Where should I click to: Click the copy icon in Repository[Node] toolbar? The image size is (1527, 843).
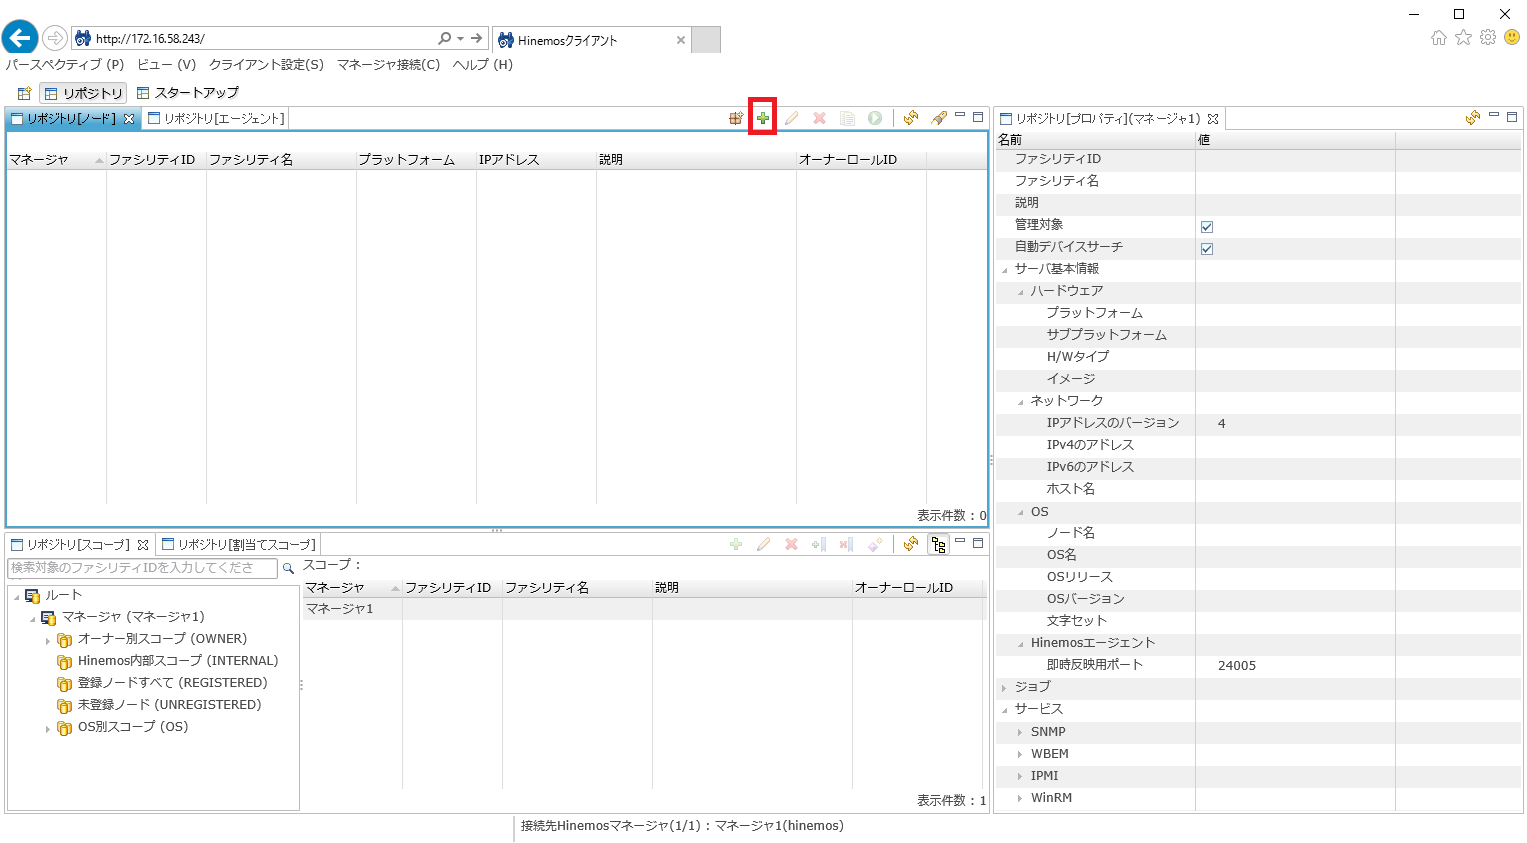pyautogui.click(x=847, y=118)
